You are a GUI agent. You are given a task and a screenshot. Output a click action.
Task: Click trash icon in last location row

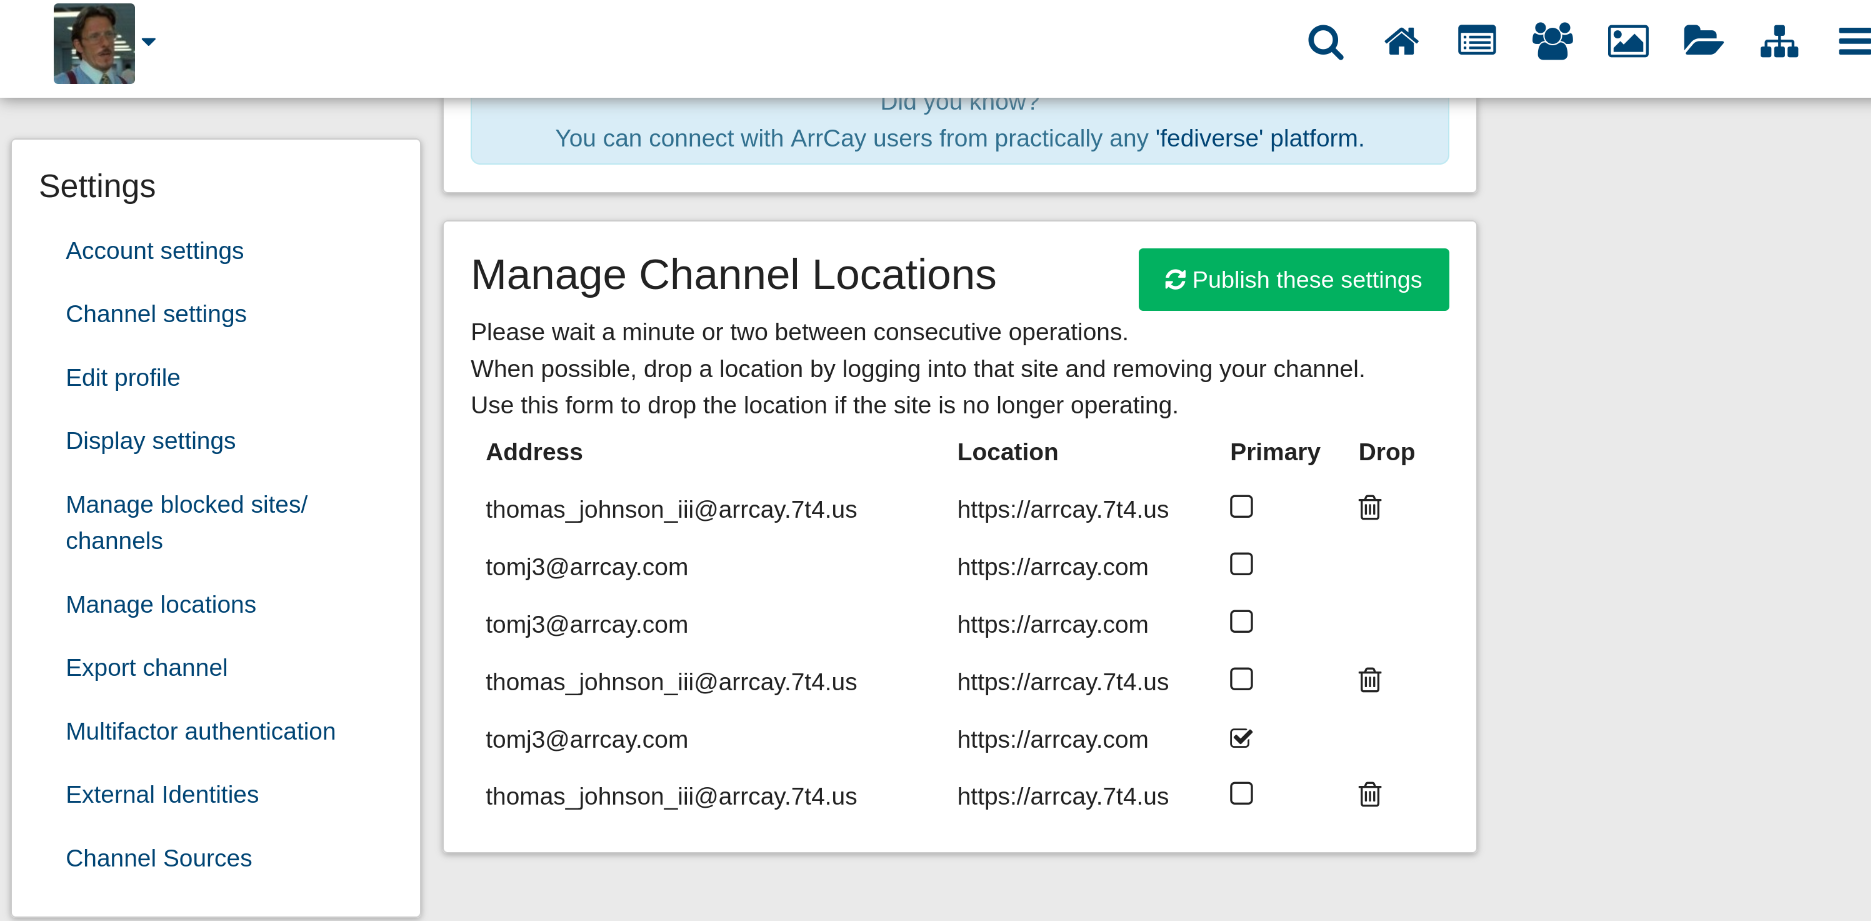point(1370,795)
